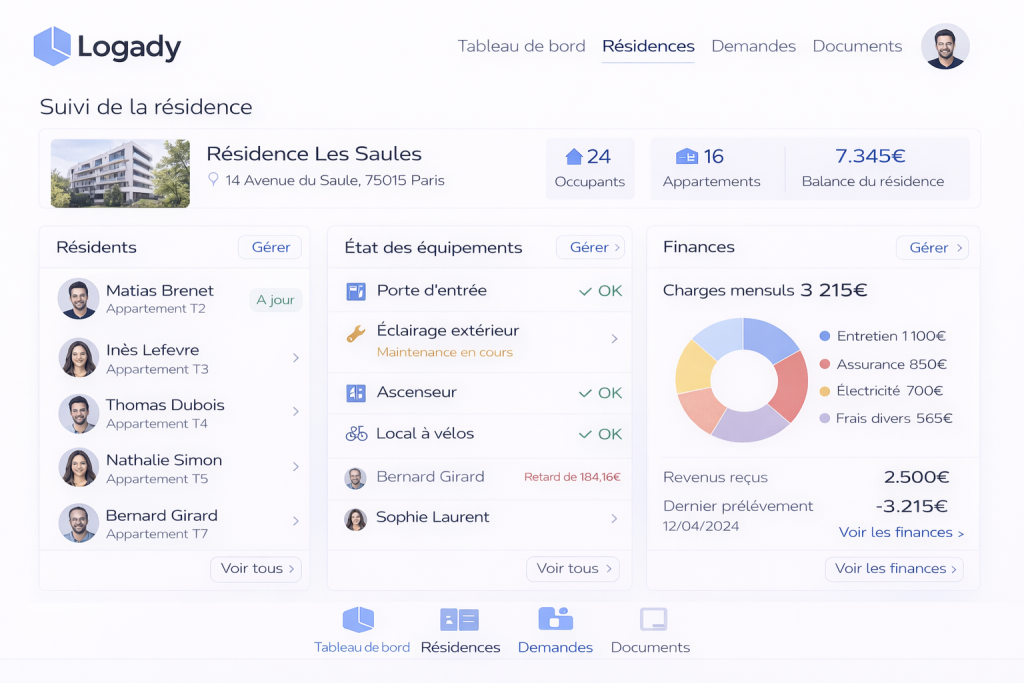This screenshot has width=1024, height=683.
Task: Click the Tableau de bord bottom icon
Action: point(359,619)
